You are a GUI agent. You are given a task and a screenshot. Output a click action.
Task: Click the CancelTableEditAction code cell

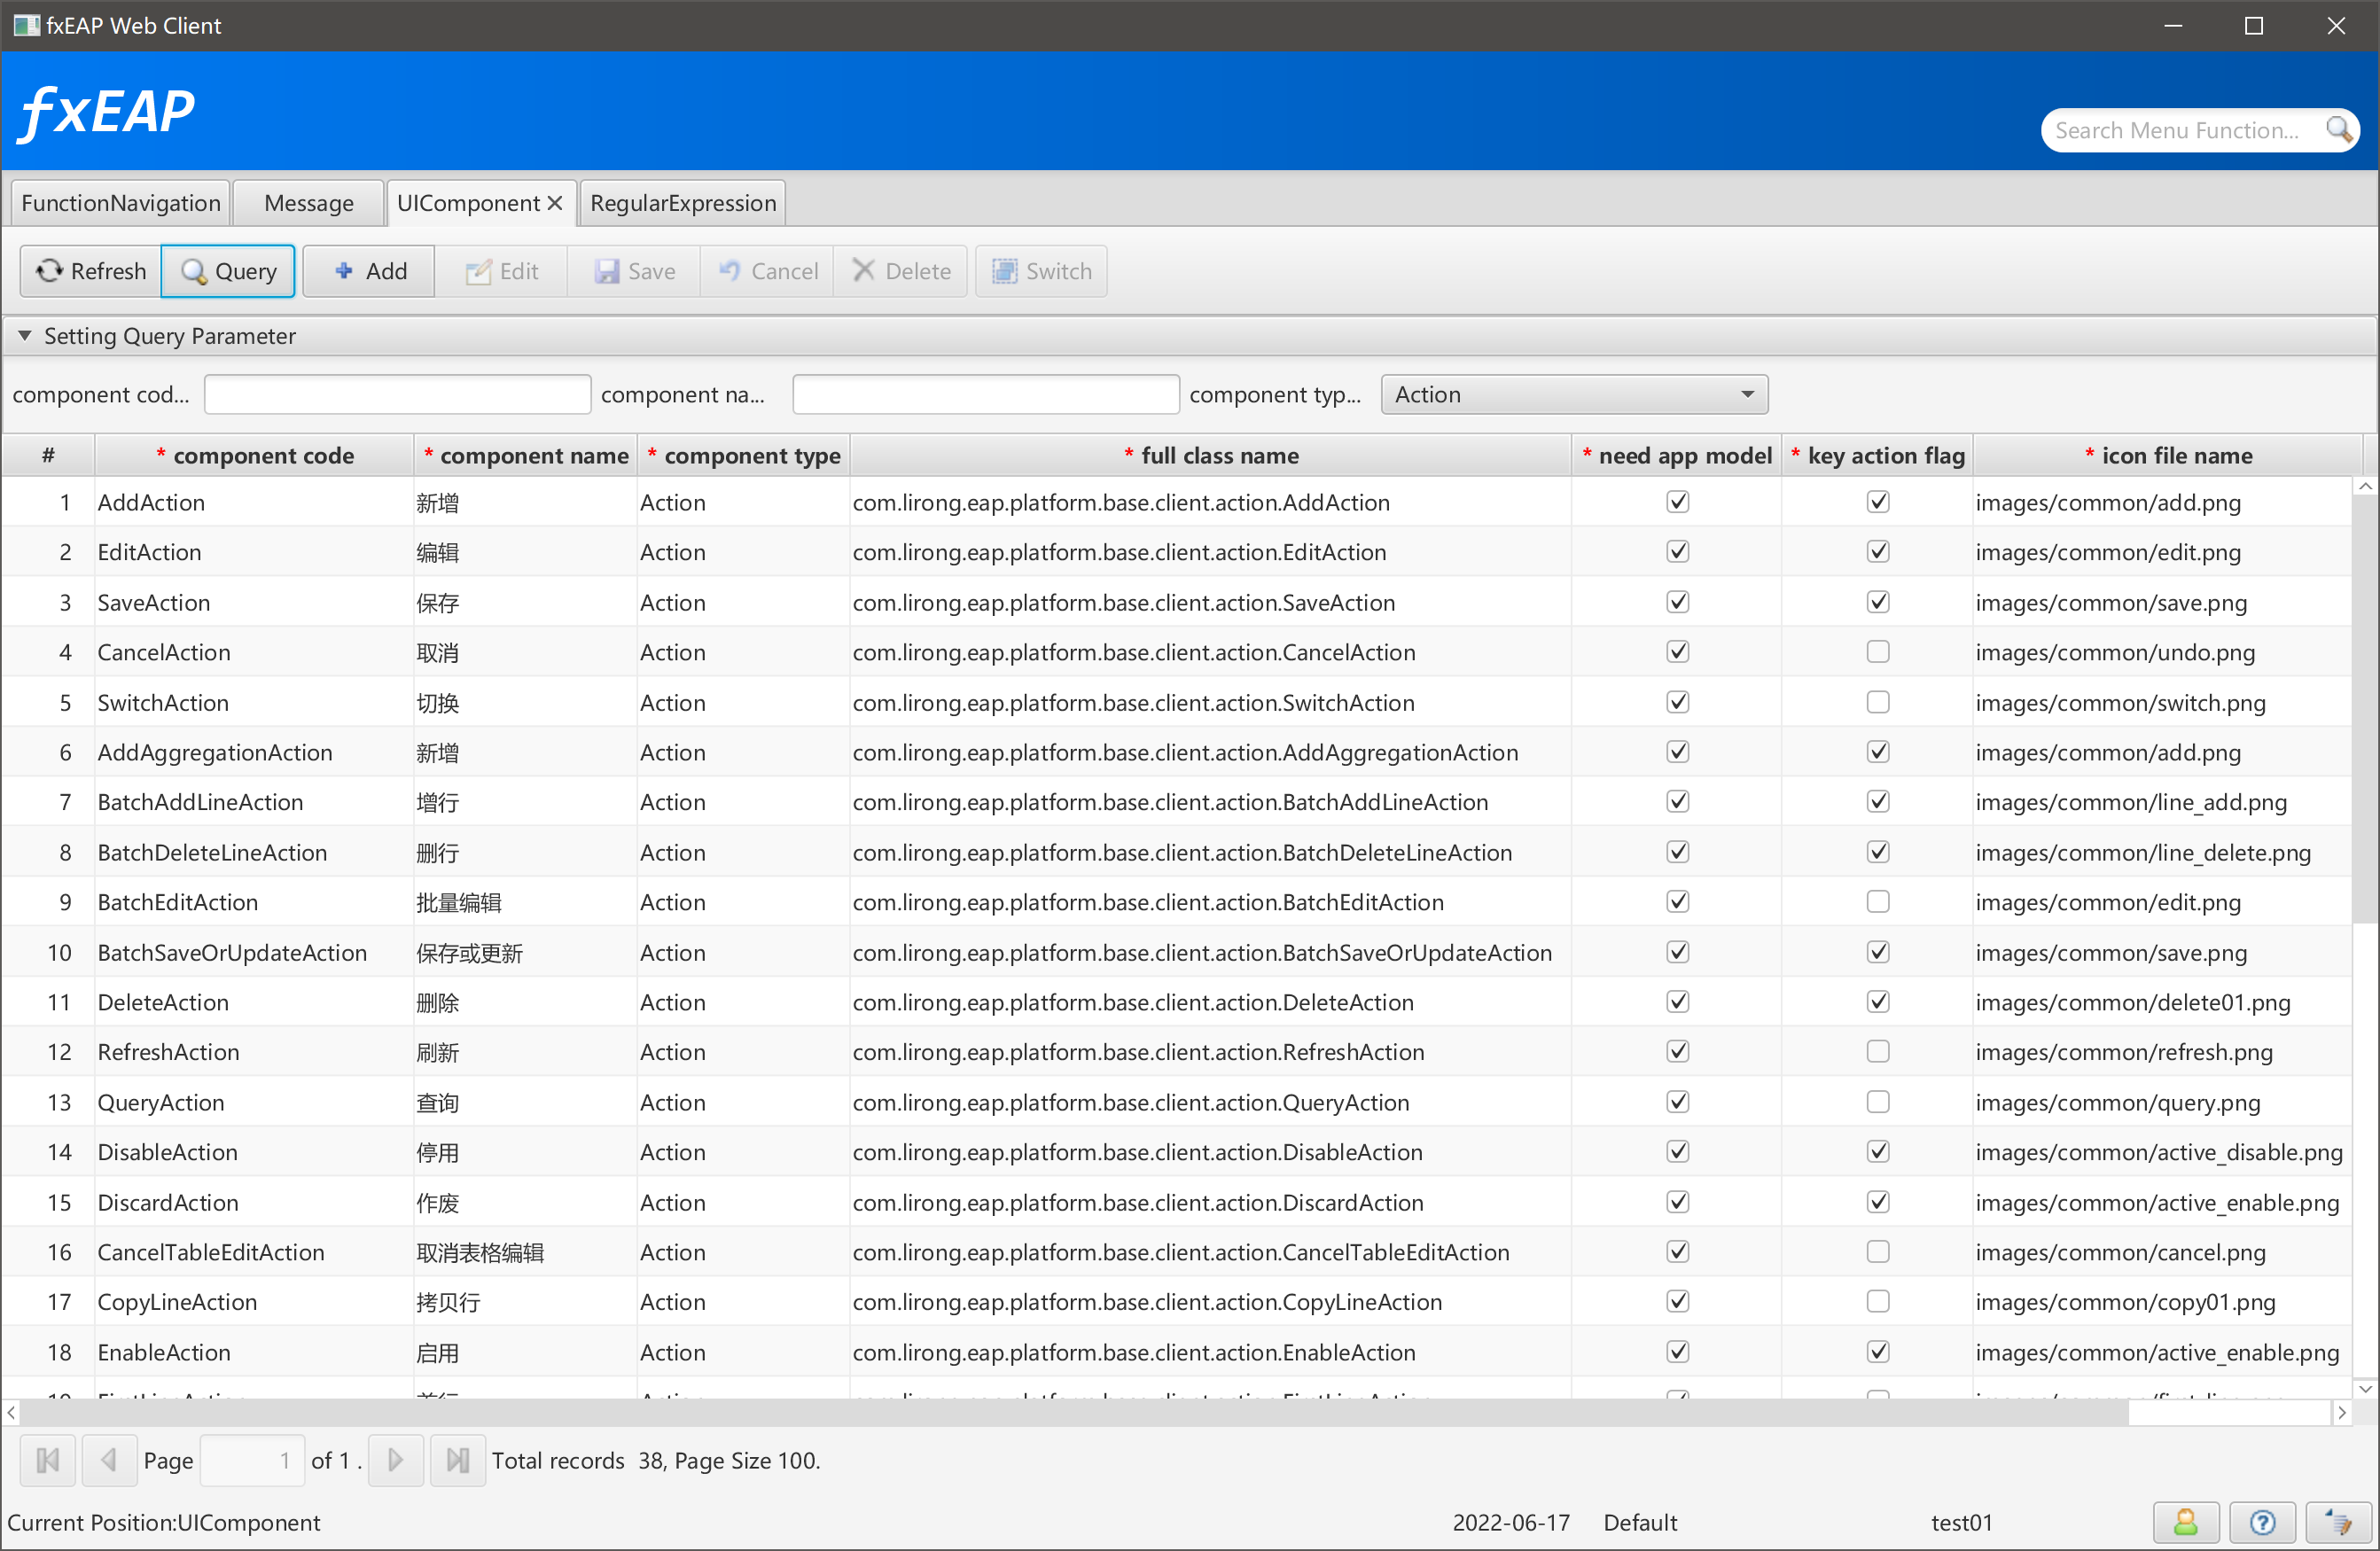pos(255,1252)
